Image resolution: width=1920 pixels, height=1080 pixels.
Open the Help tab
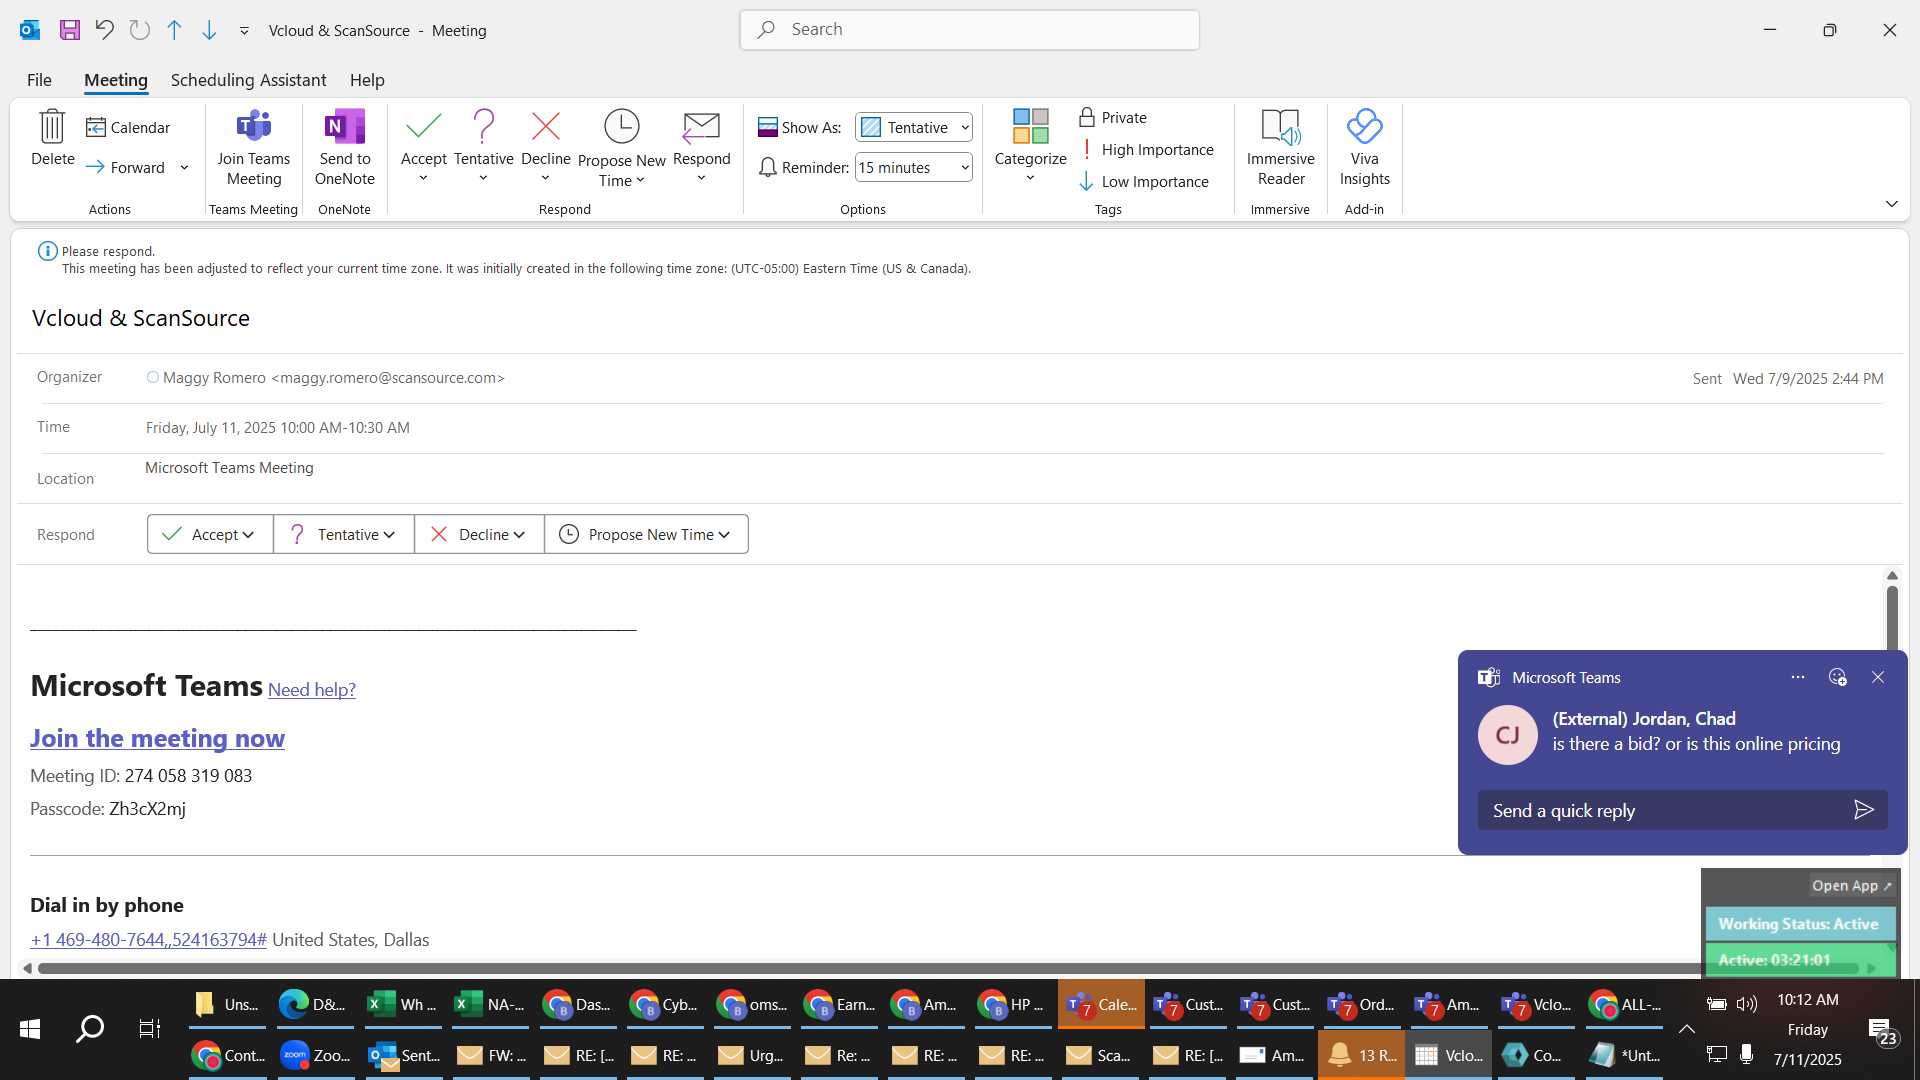[x=367, y=80]
